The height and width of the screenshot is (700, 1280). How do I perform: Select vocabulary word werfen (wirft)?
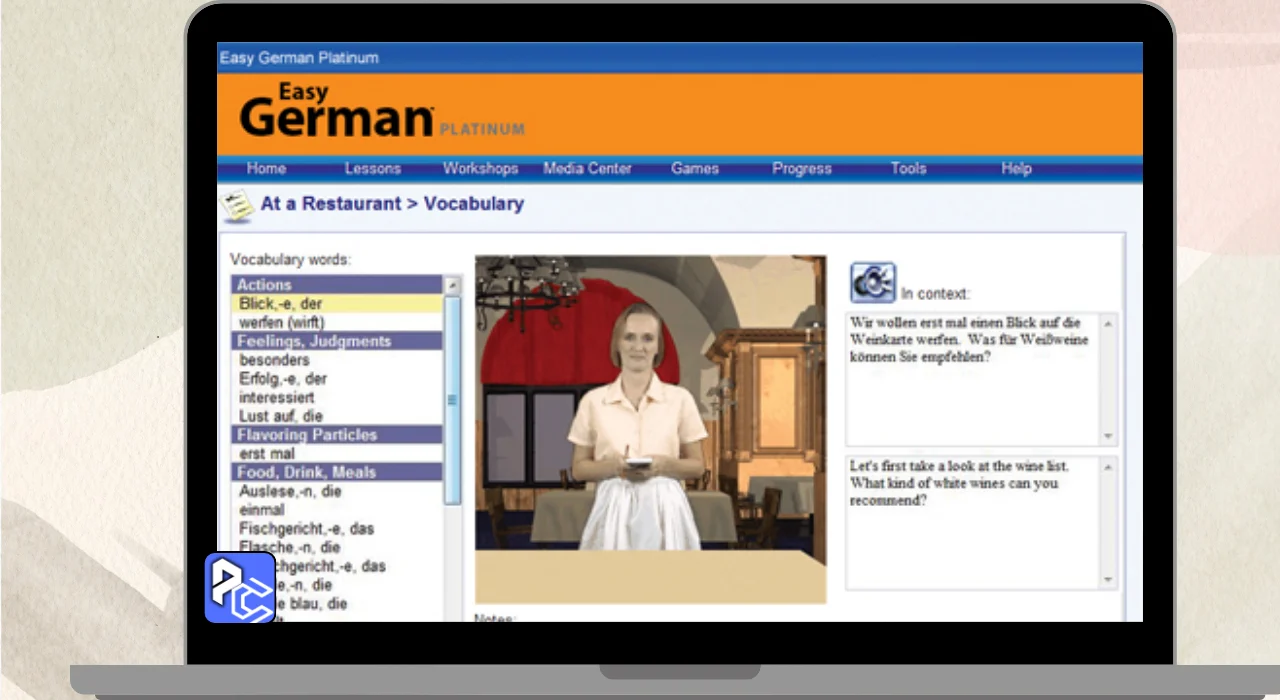click(337, 322)
